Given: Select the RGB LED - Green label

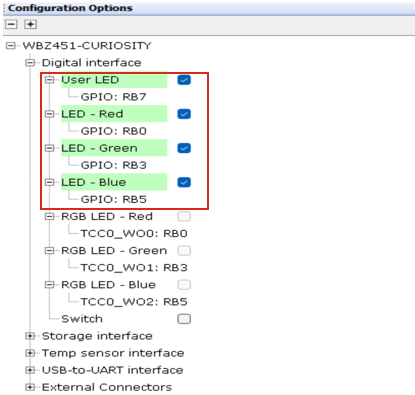Looking at the screenshot, I should 114,251.
